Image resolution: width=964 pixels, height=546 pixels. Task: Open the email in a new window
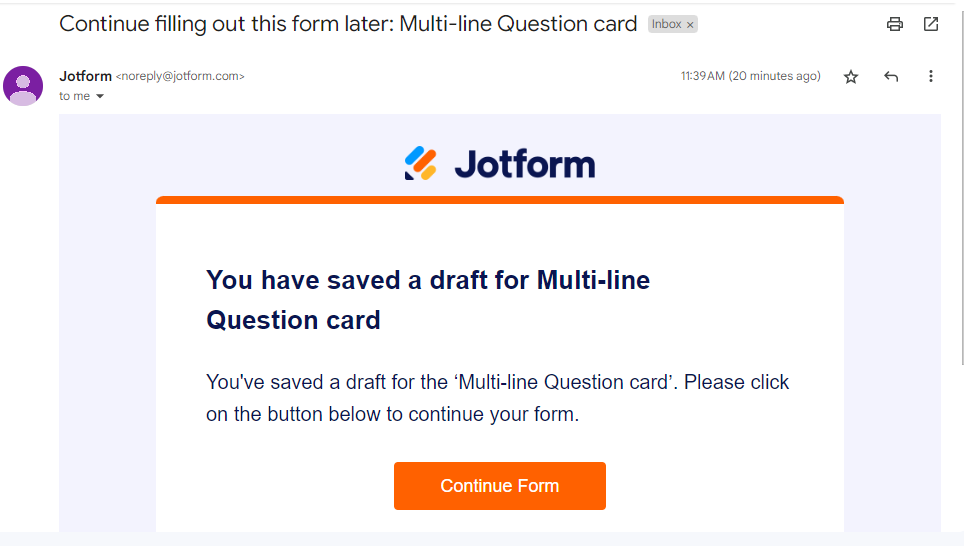pyautogui.click(x=931, y=24)
